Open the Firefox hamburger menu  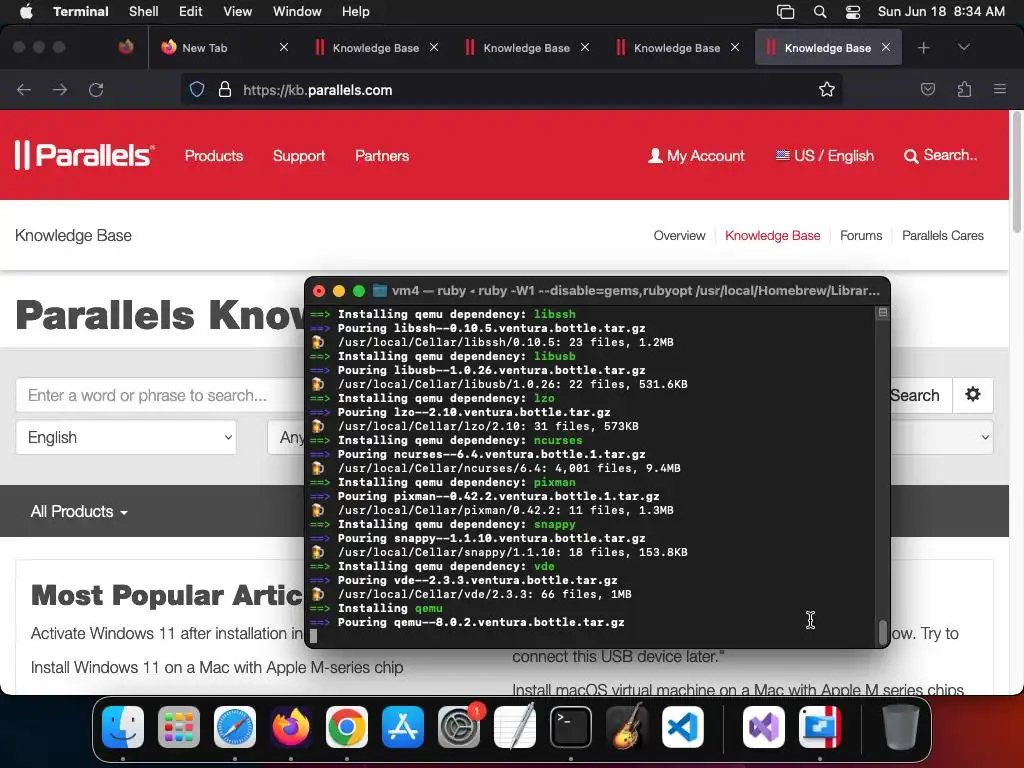999,89
